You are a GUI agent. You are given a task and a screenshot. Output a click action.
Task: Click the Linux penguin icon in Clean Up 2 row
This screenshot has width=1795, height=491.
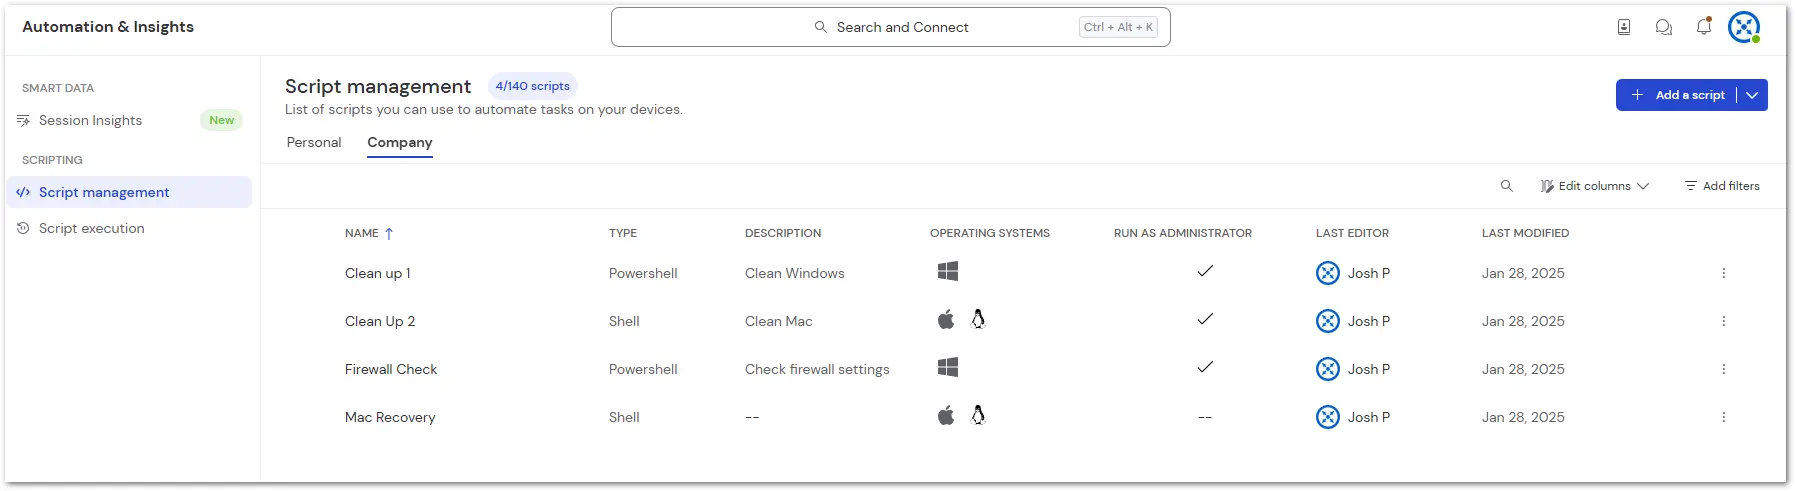point(978,320)
